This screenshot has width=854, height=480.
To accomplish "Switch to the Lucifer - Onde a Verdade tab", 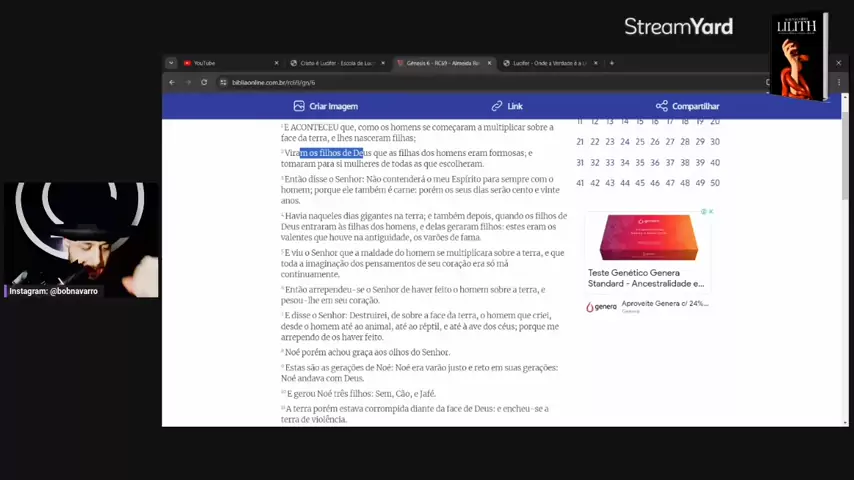I will click(549, 63).
